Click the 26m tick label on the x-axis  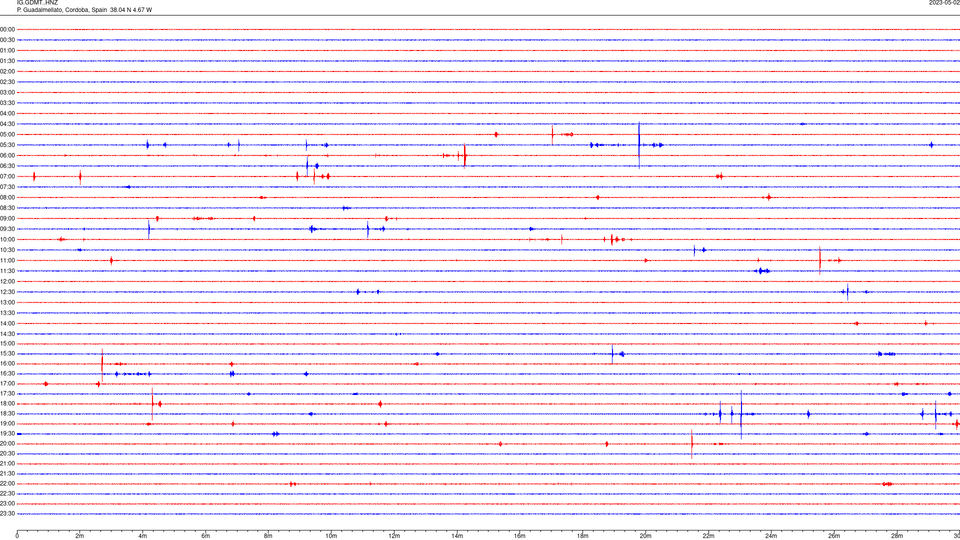pos(834,536)
